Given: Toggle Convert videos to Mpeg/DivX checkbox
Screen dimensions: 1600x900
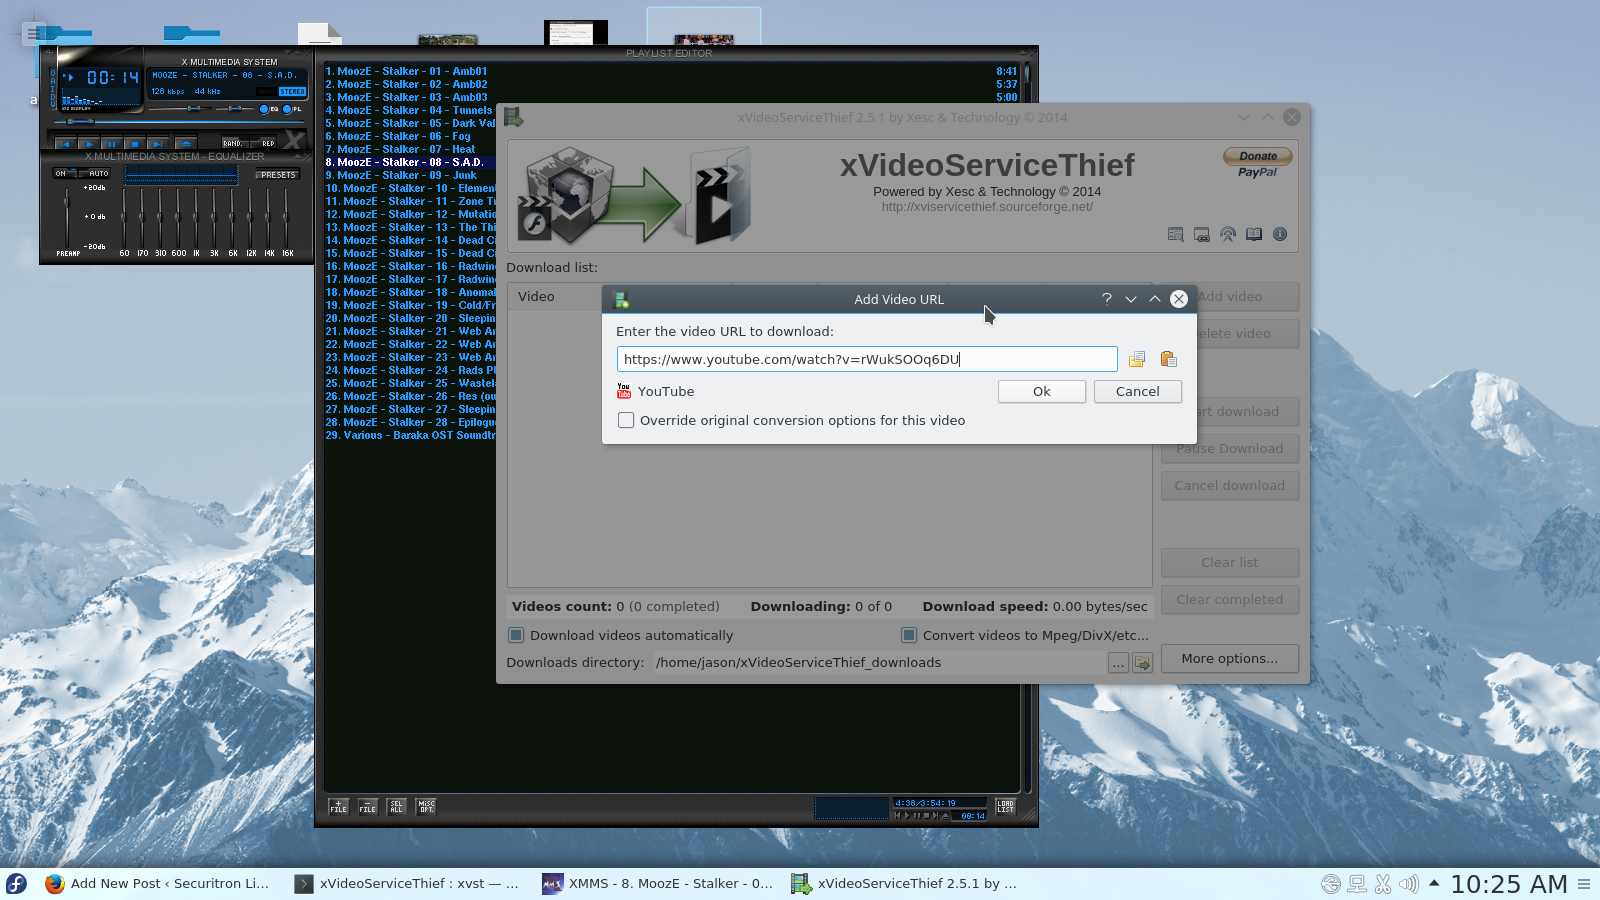Looking at the screenshot, I should coord(909,635).
